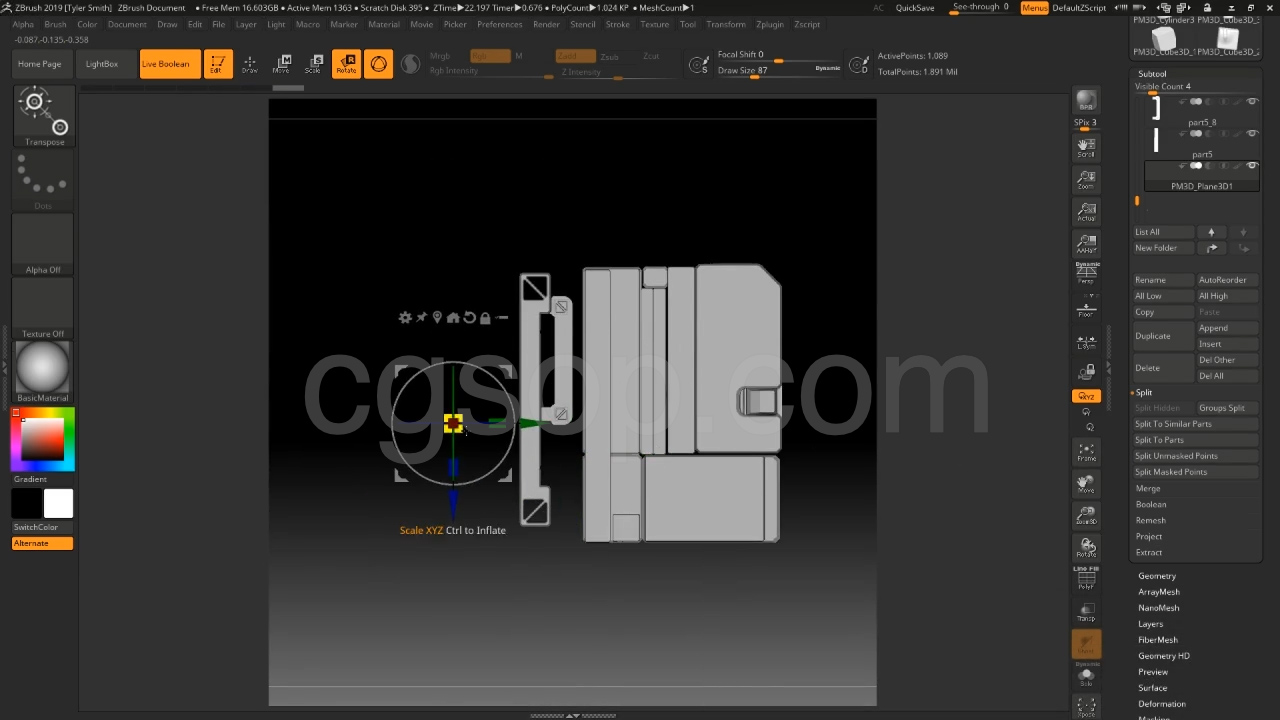
Task: Click the white secondary color swatch
Action: [x=58, y=503]
